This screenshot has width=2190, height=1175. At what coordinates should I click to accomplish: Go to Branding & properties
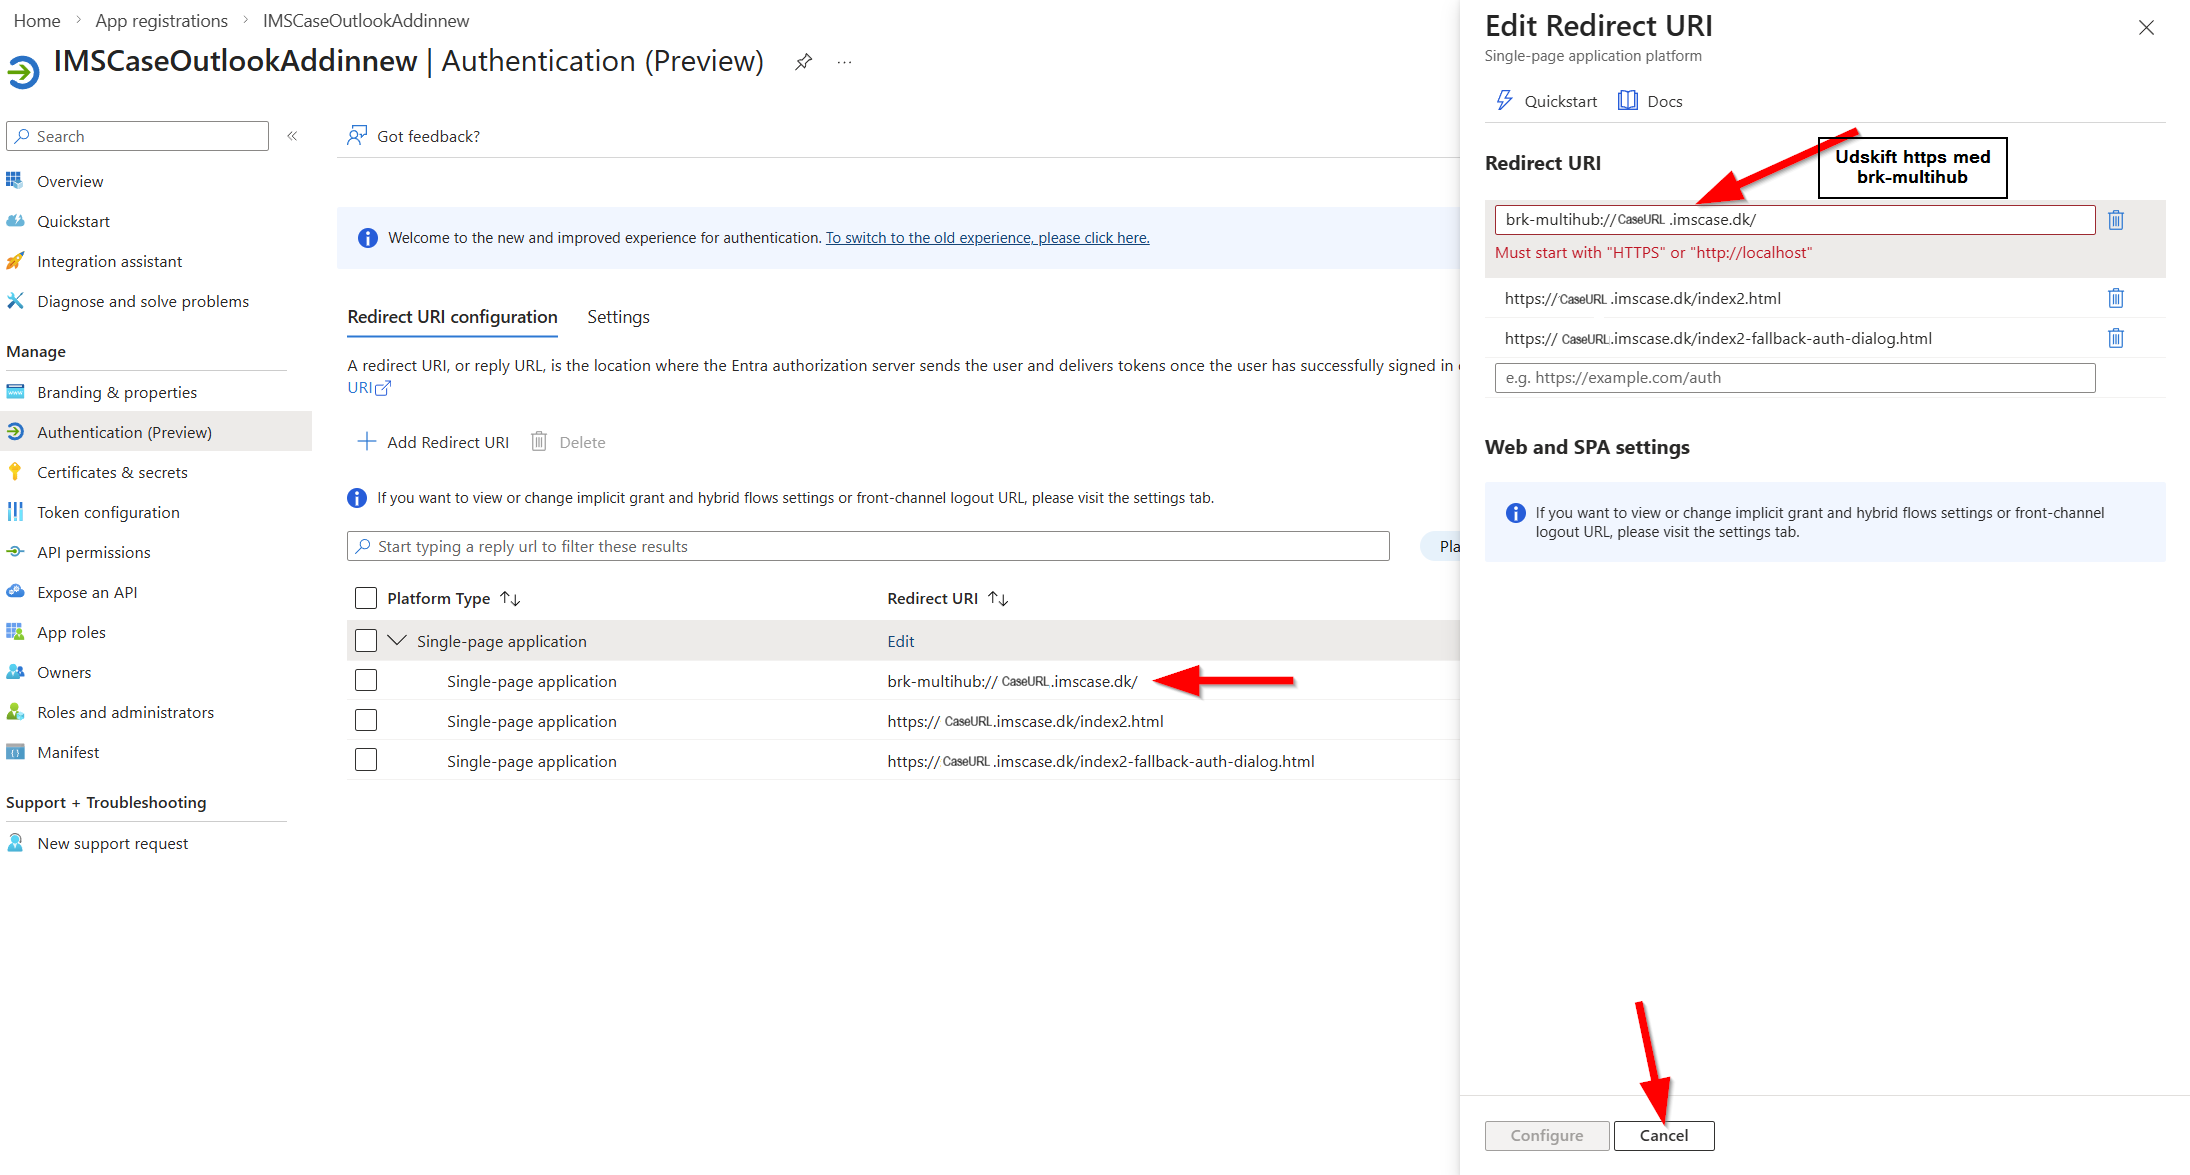pos(117,392)
